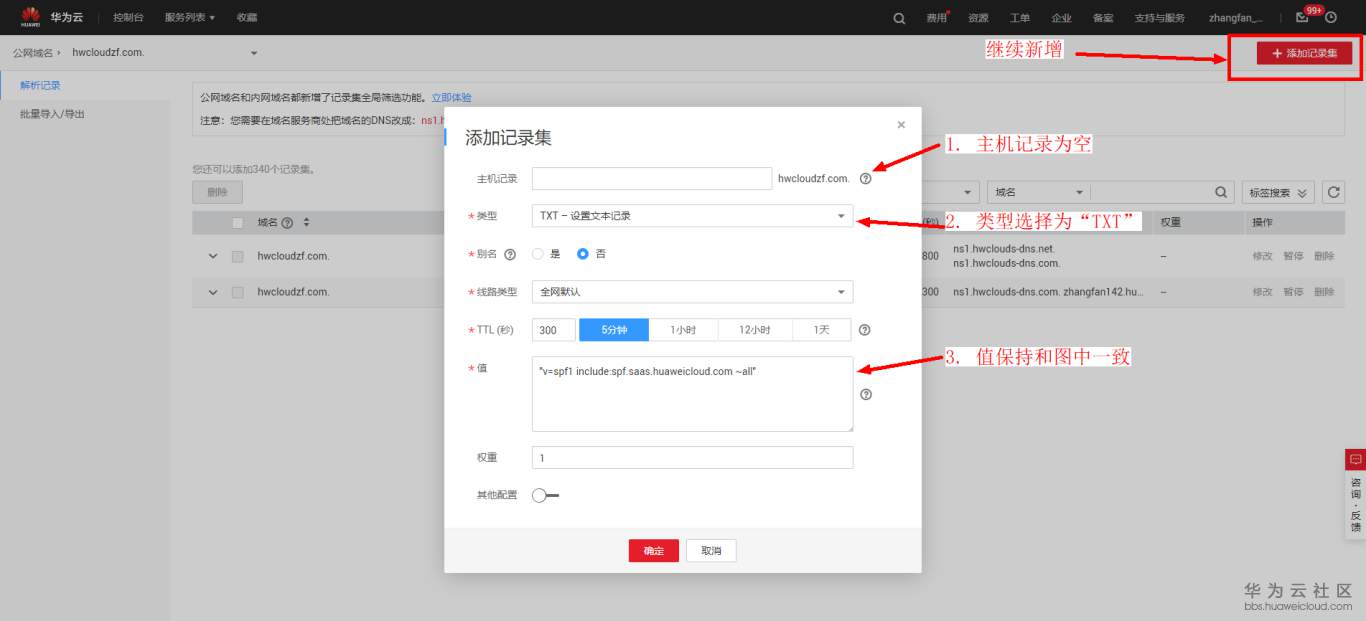Image resolution: width=1366 pixels, height=621 pixels.
Task: Click 暂停 for the second record
Action: click(1293, 292)
